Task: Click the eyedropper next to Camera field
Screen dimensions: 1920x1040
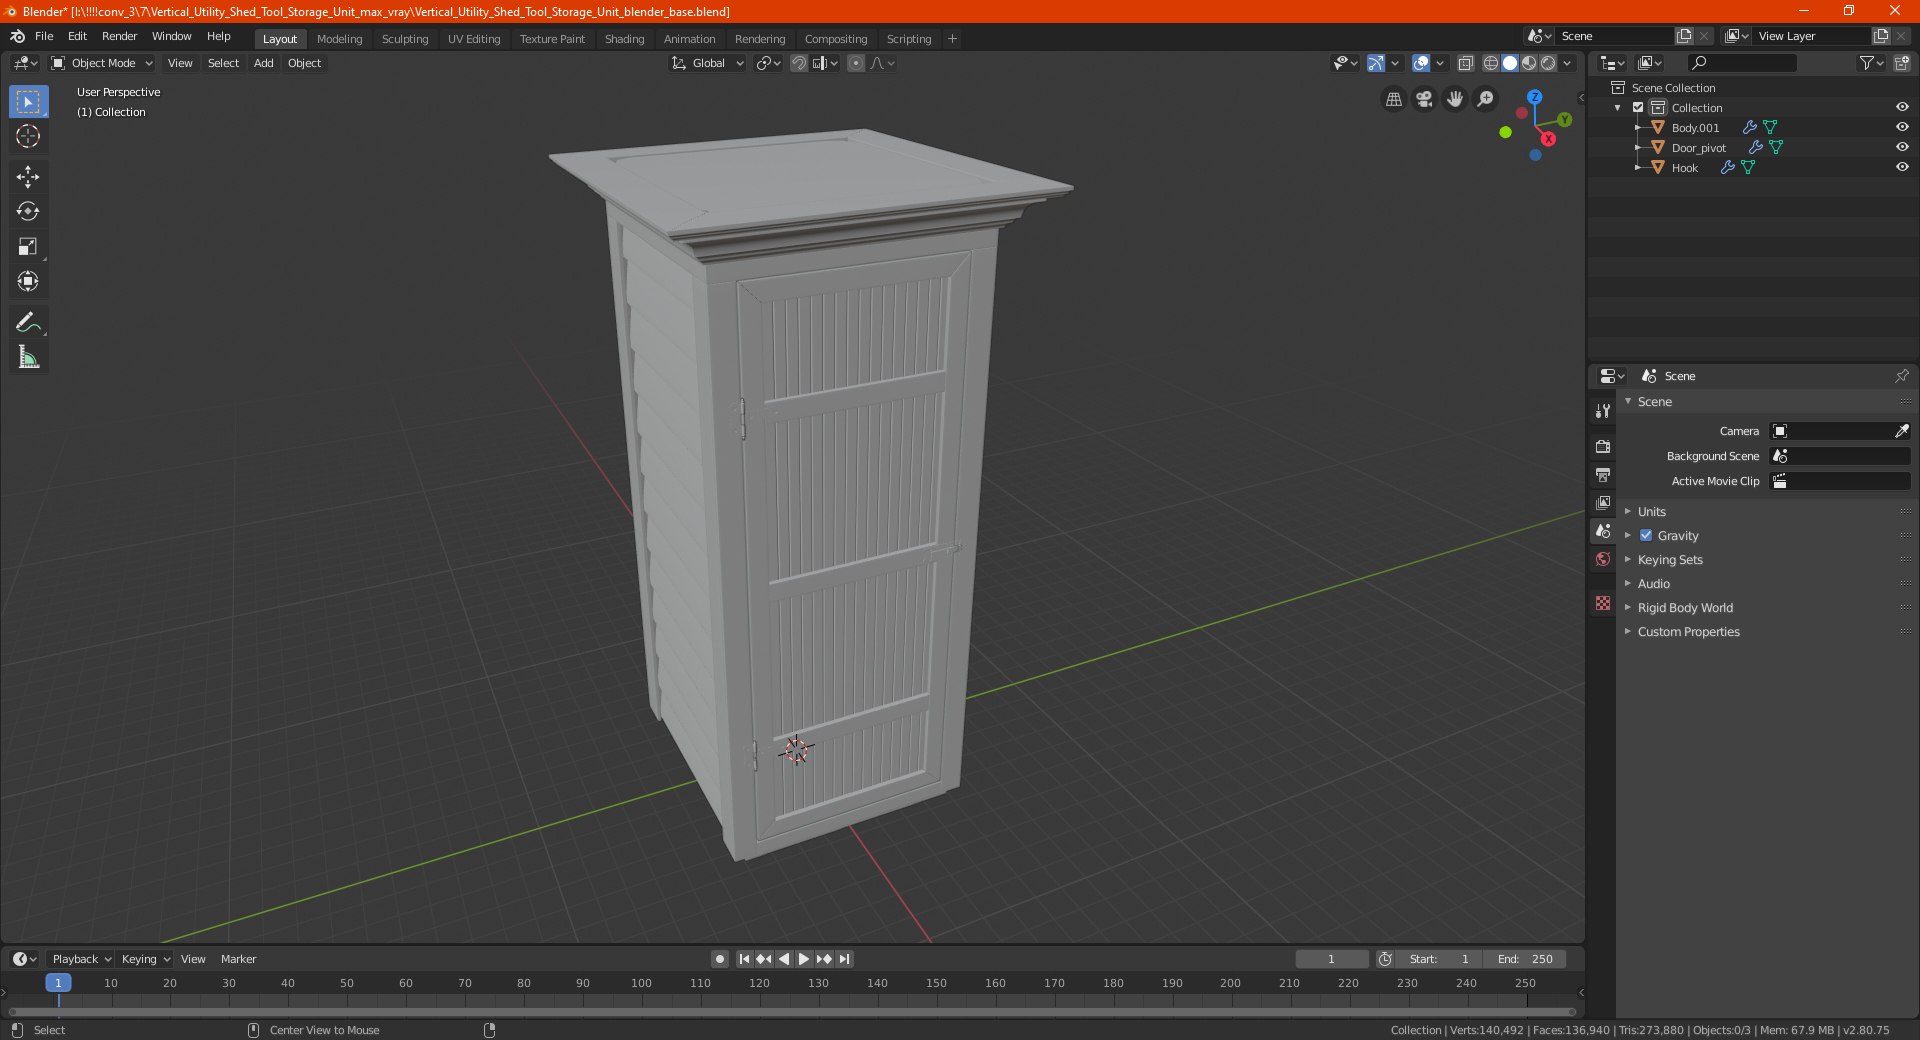Action: 1901,431
